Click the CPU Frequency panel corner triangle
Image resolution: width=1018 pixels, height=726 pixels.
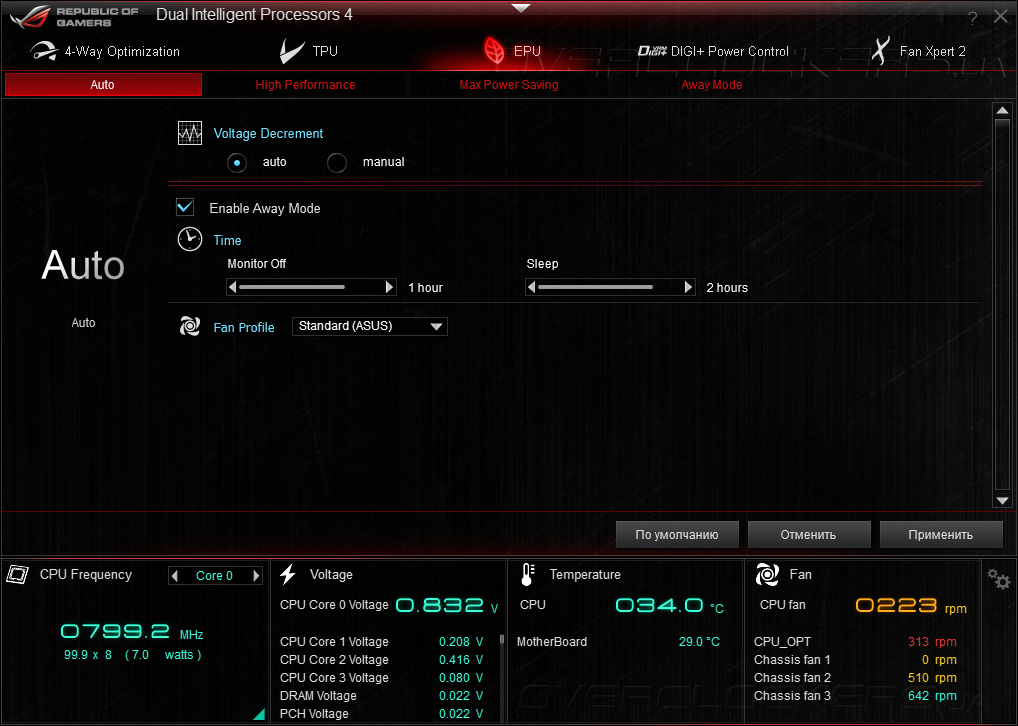pos(259,714)
